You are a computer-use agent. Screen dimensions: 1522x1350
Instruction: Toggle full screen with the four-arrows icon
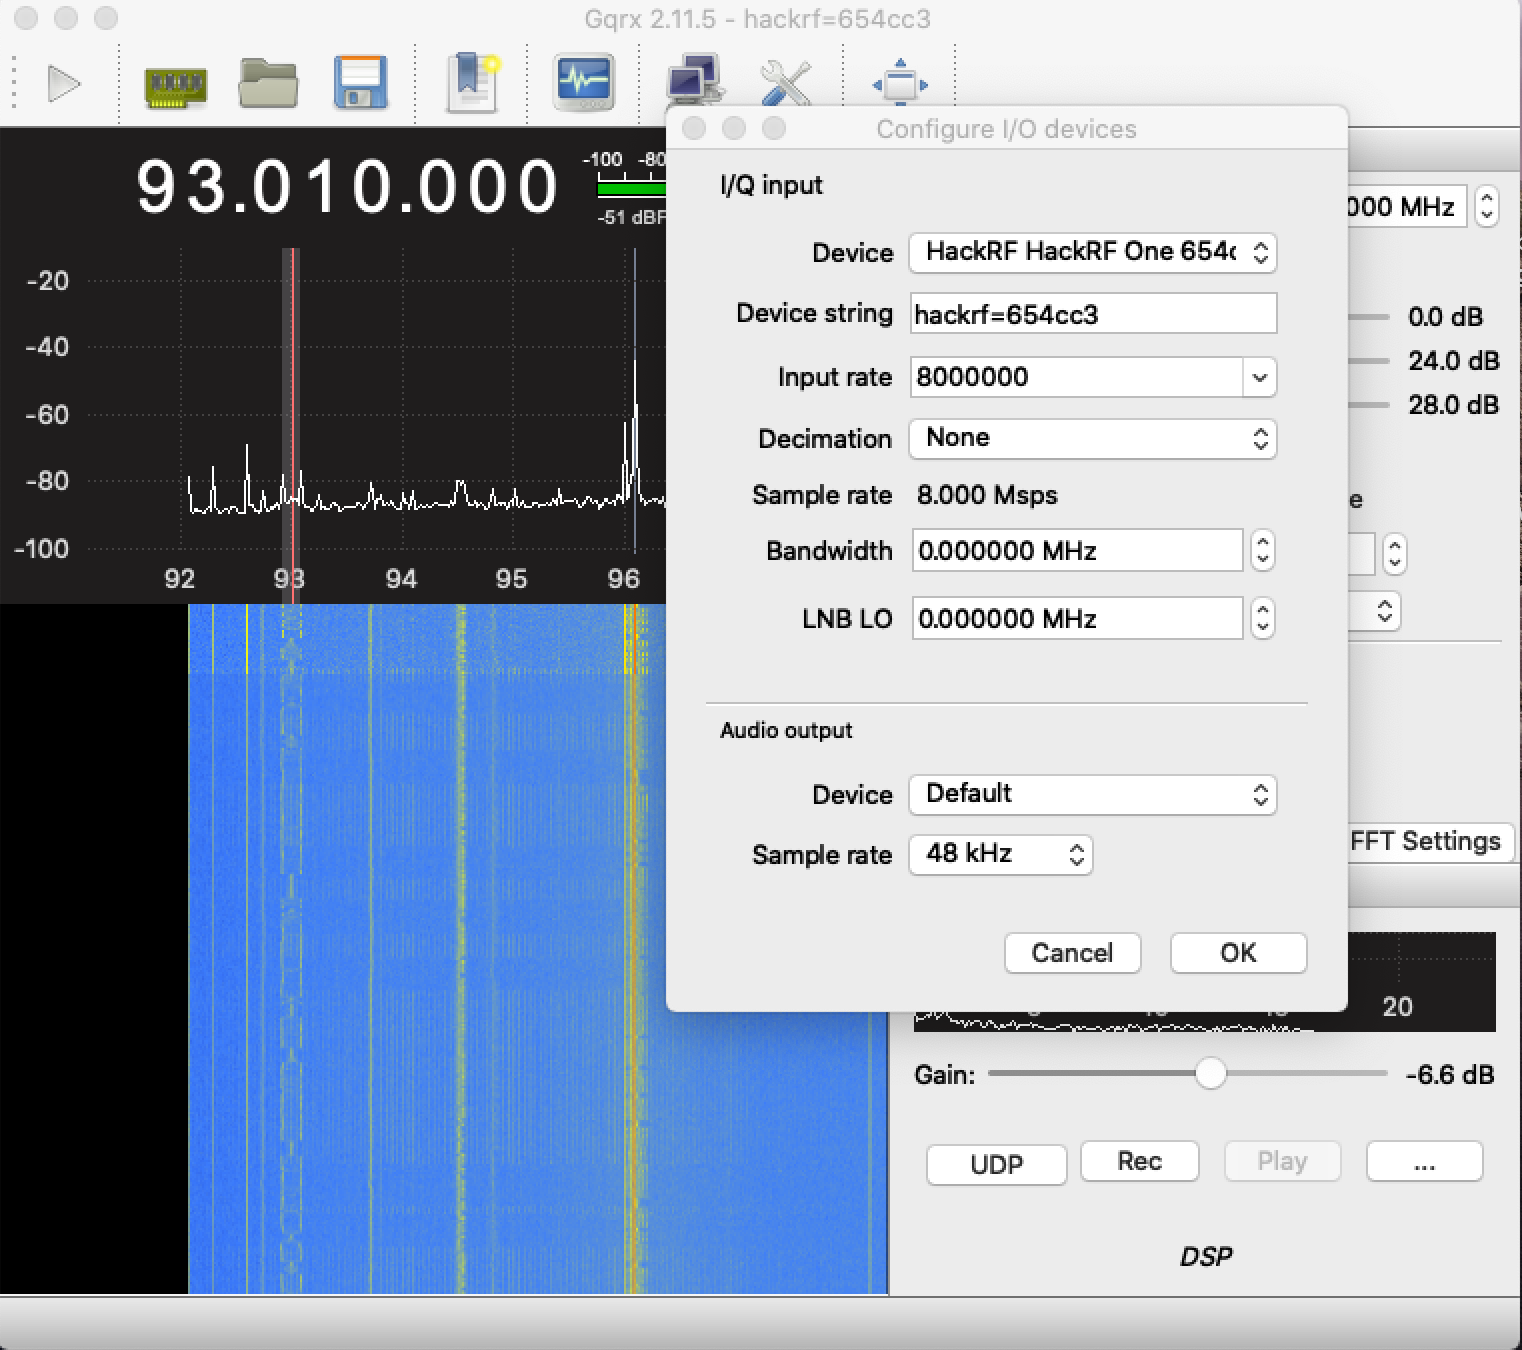pos(900,83)
